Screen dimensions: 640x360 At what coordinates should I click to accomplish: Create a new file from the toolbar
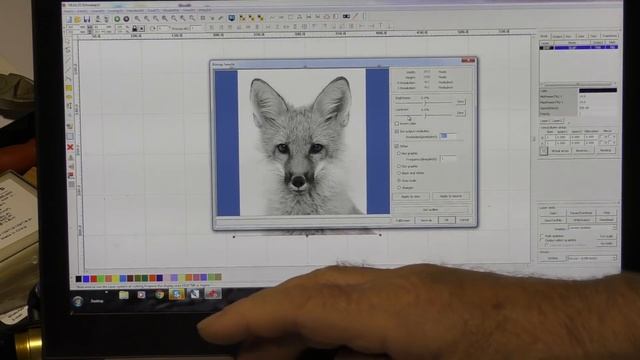click(69, 19)
